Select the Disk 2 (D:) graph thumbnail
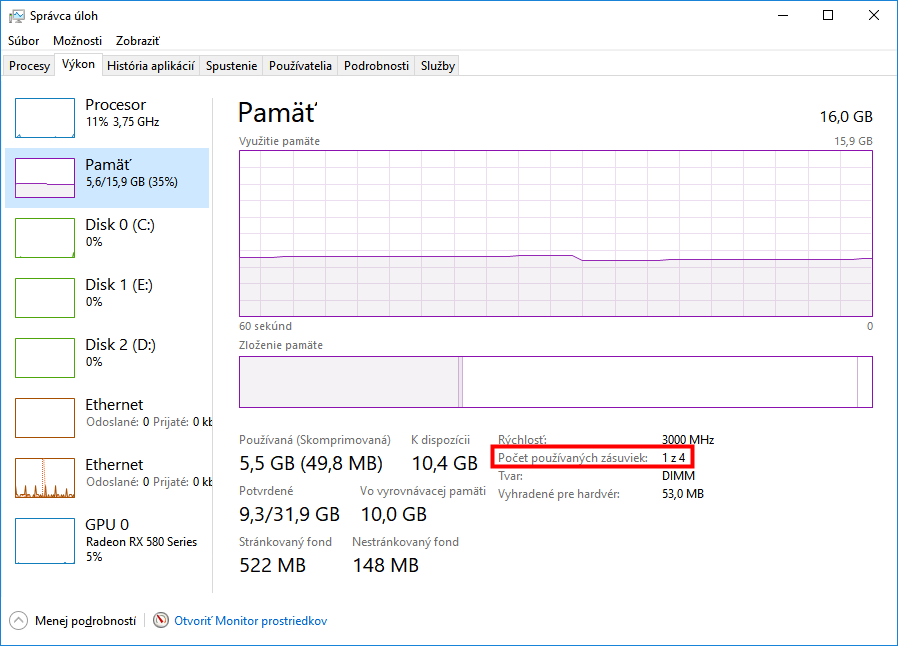This screenshot has height=646, width=898. [45, 358]
